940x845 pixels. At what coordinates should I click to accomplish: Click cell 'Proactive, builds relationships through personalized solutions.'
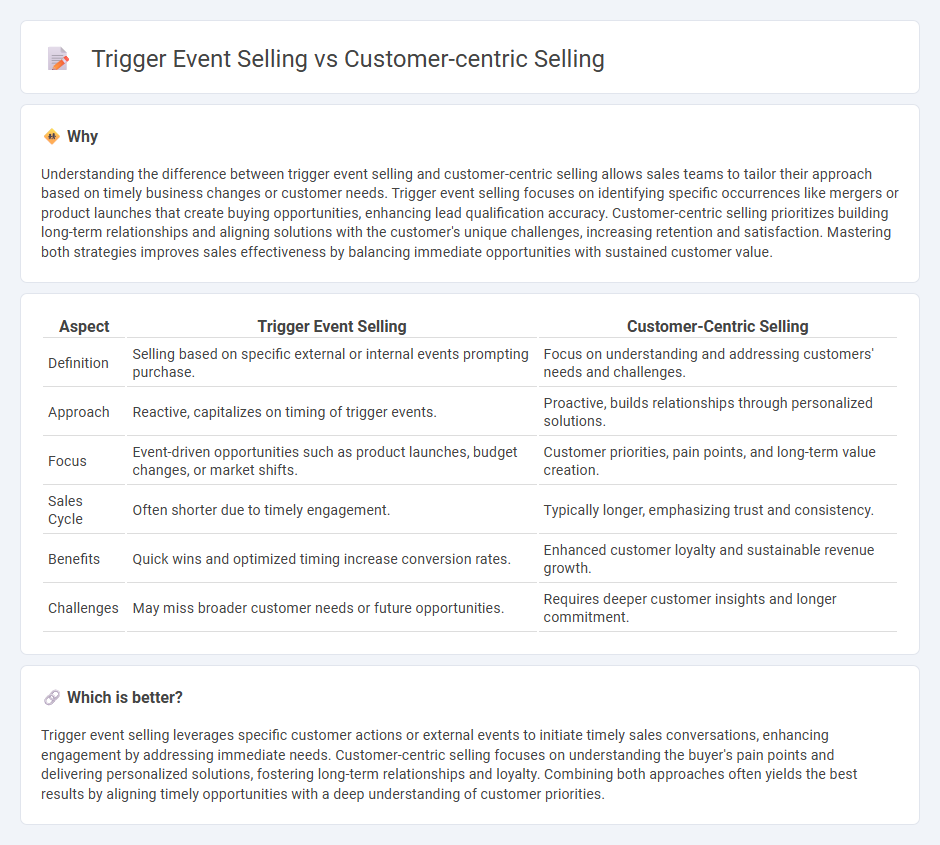tap(718, 412)
